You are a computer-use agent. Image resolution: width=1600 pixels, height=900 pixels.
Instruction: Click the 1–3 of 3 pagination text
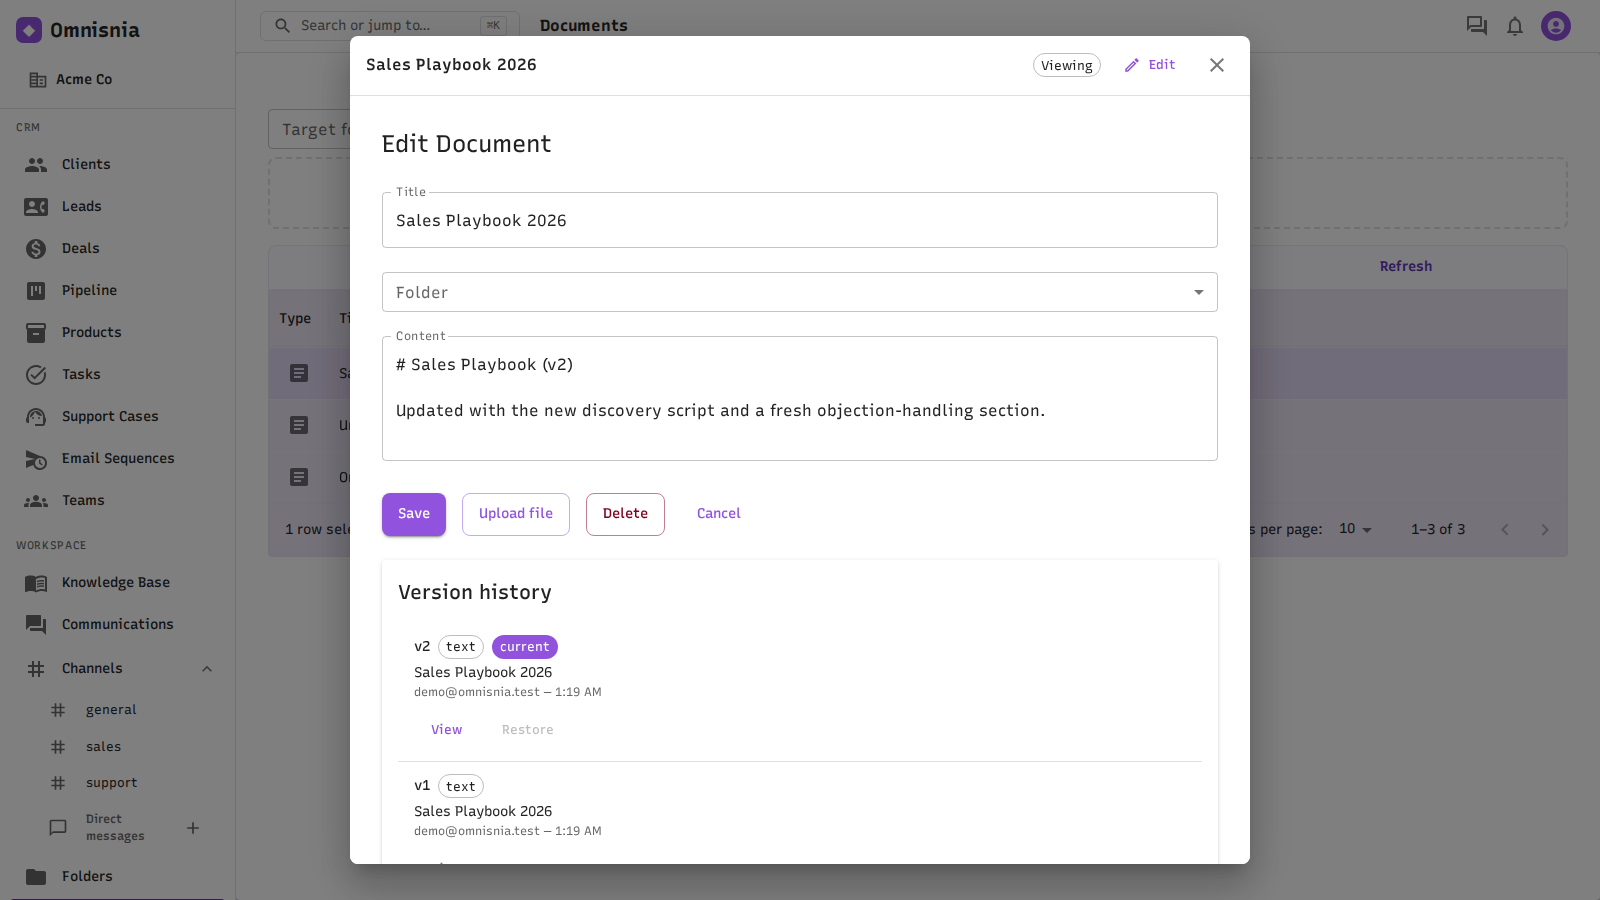(x=1438, y=529)
